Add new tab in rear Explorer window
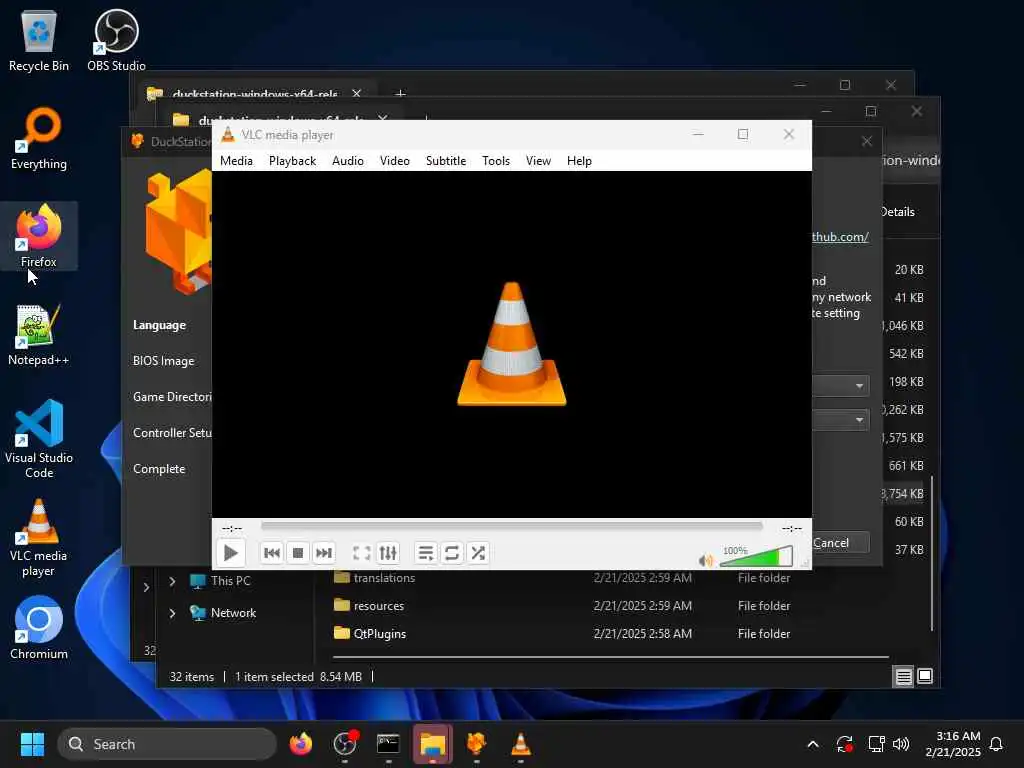Image resolution: width=1024 pixels, height=768 pixels. tap(400, 94)
